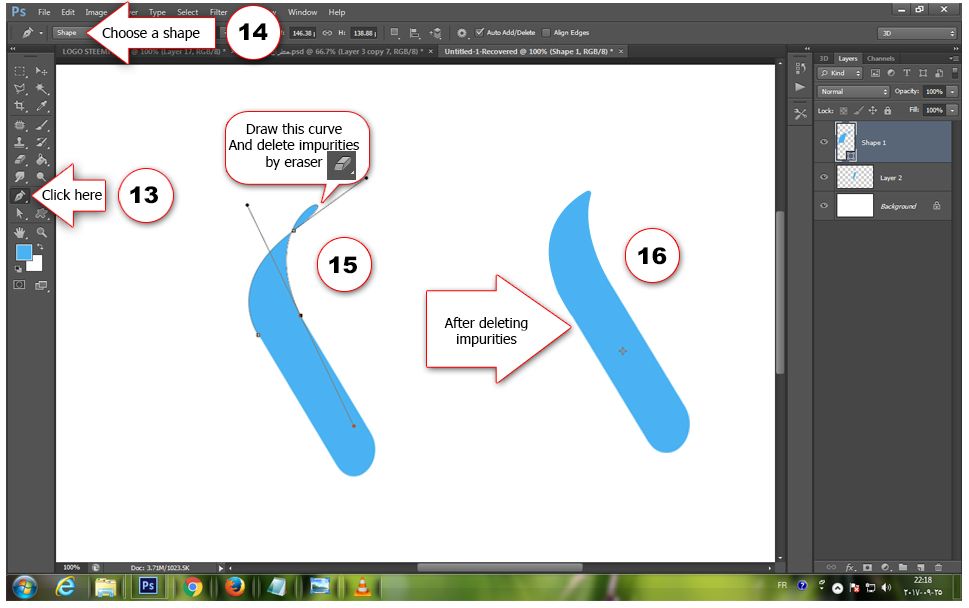Toggle lock transparent pixels
This screenshot has height=608, width=969.
click(844, 111)
